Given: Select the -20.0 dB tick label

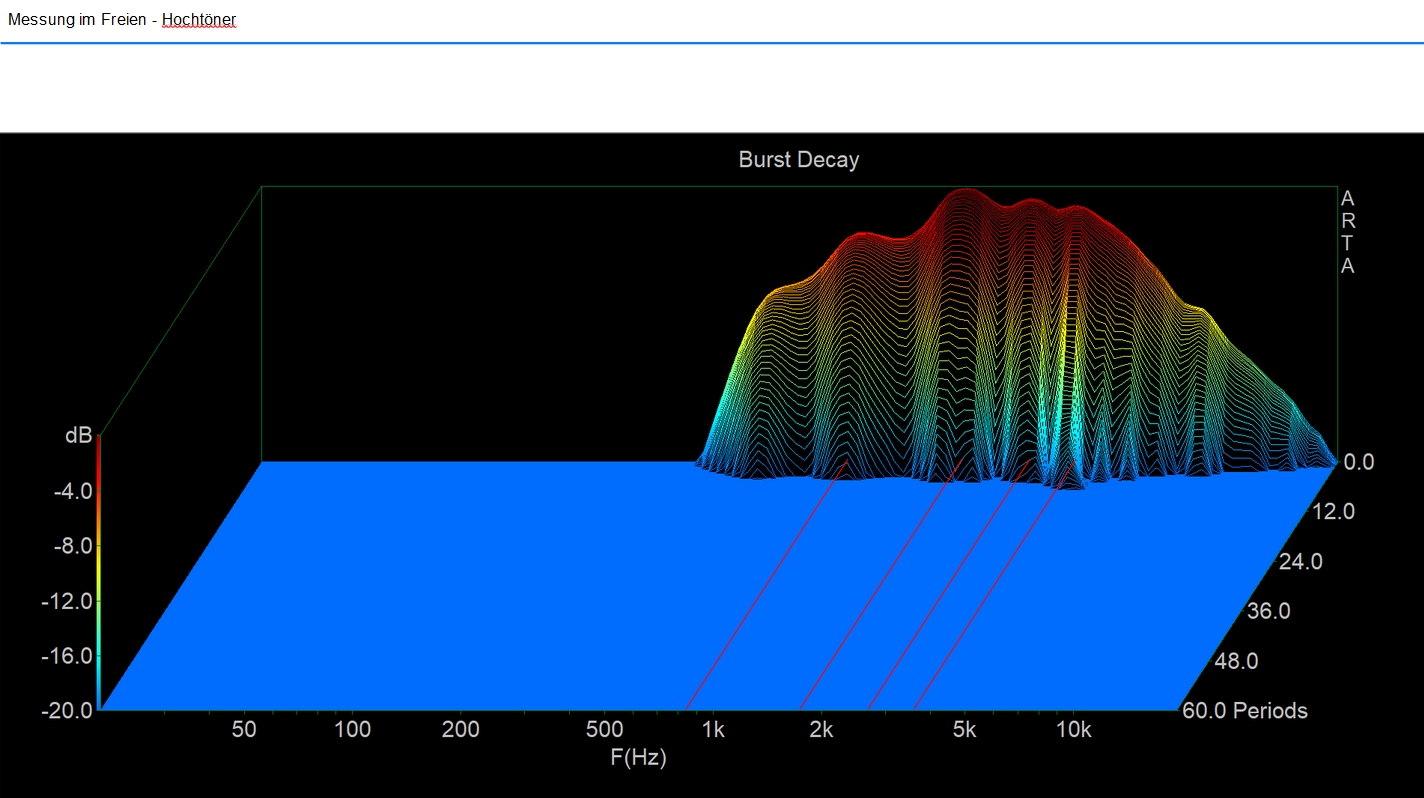Looking at the screenshot, I should (x=67, y=711).
